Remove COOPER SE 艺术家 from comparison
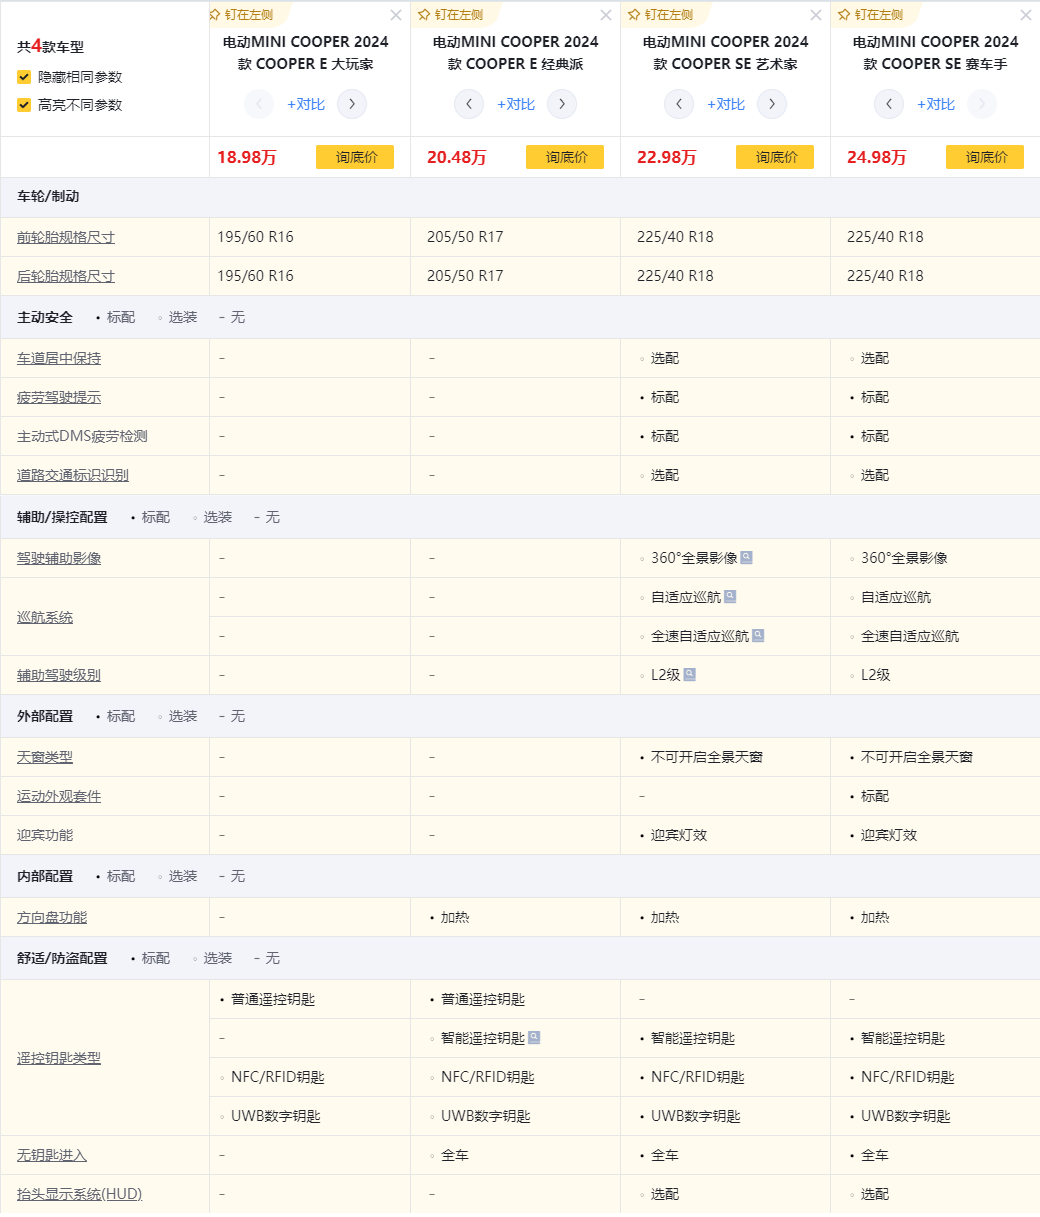The height and width of the screenshot is (1217, 1040). (815, 15)
